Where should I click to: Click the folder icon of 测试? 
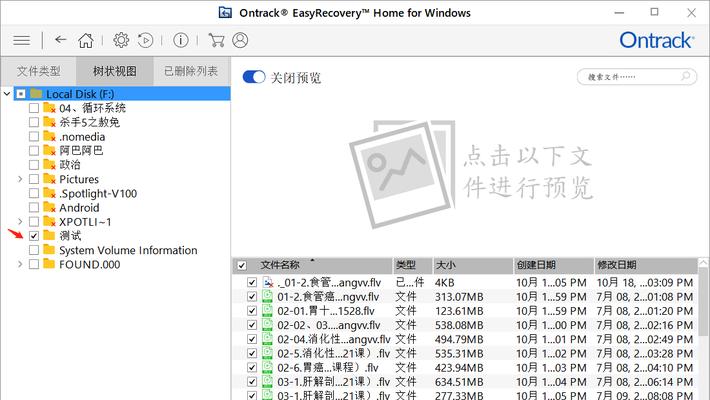click(49, 236)
